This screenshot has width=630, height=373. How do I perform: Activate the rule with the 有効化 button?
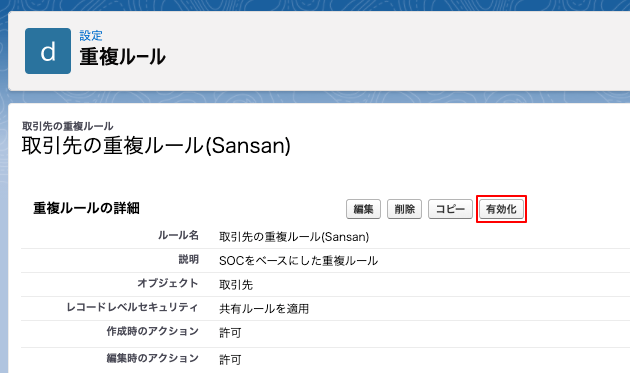pos(501,209)
